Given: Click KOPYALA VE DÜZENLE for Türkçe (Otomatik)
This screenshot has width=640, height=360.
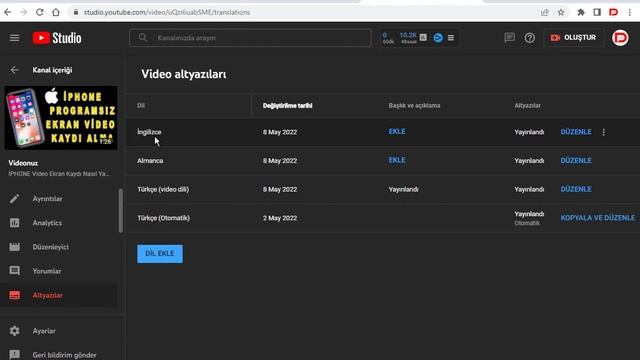Looking at the screenshot, I should (x=598, y=218).
